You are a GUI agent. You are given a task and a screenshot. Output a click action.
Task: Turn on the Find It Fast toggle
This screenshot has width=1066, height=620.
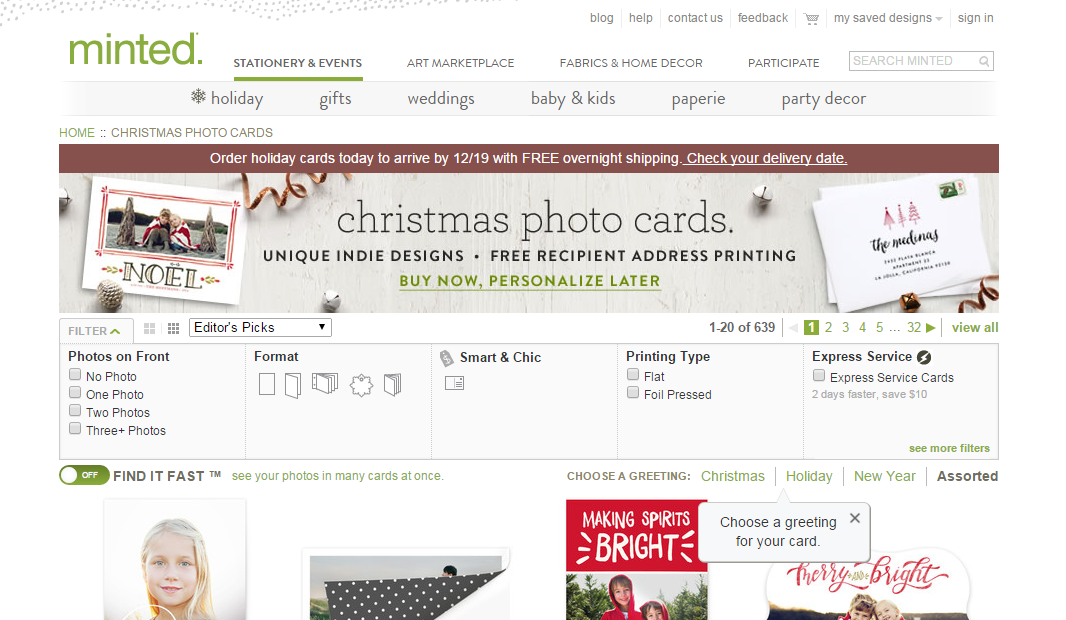pyautogui.click(x=84, y=475)
